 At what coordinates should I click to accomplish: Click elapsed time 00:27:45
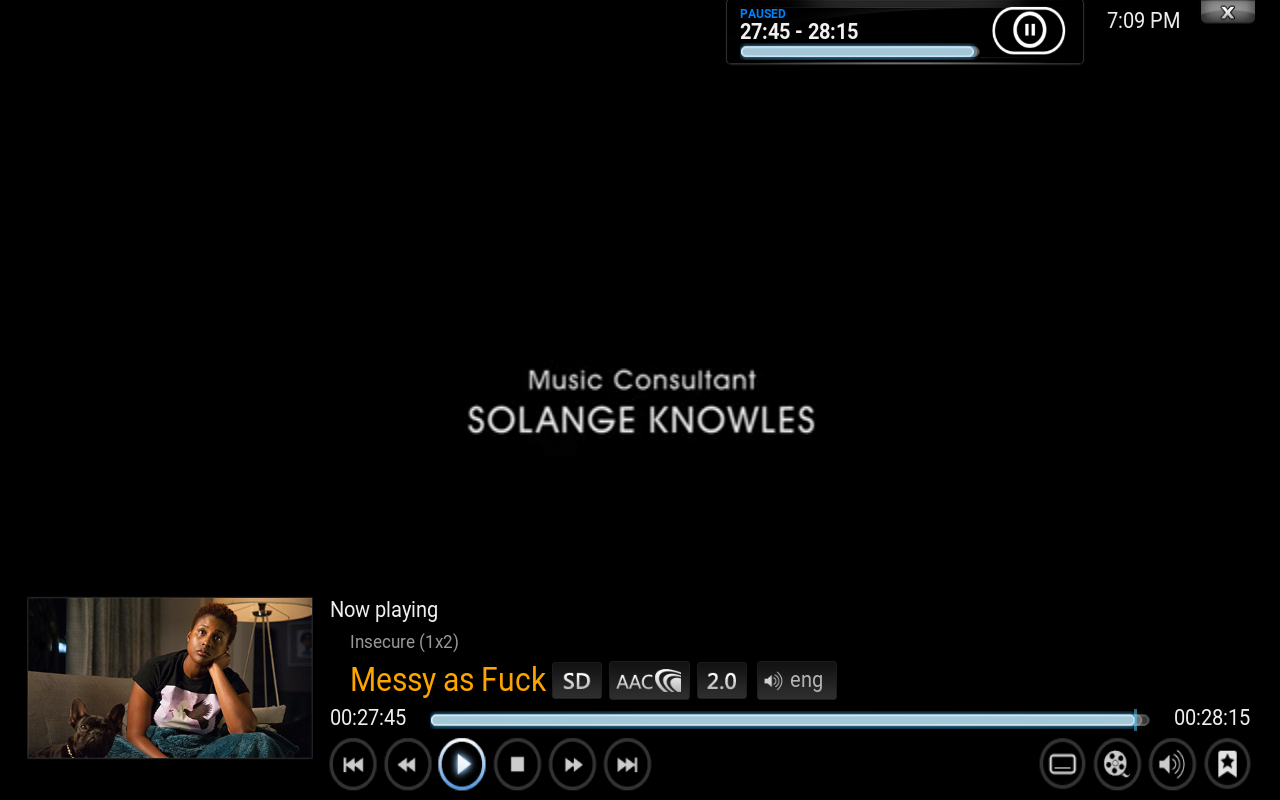(x=368, y=718)
